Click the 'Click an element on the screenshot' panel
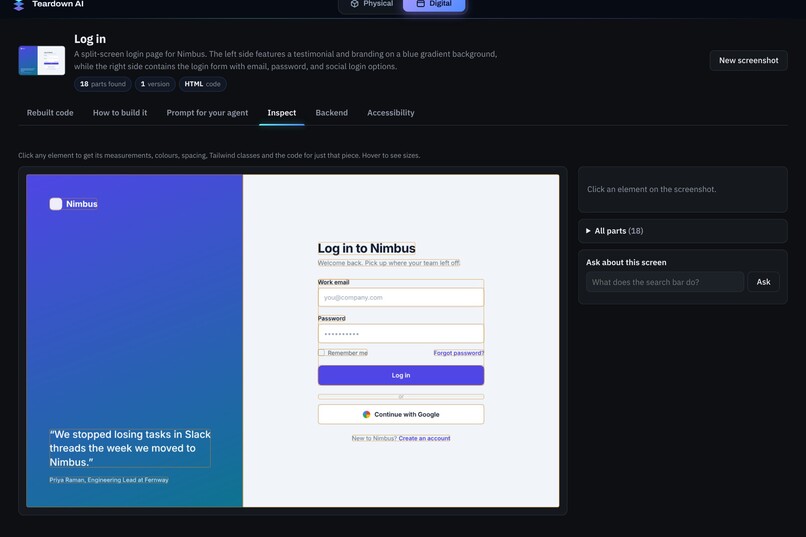Screen dimensions: 806x537 (683, 189)
